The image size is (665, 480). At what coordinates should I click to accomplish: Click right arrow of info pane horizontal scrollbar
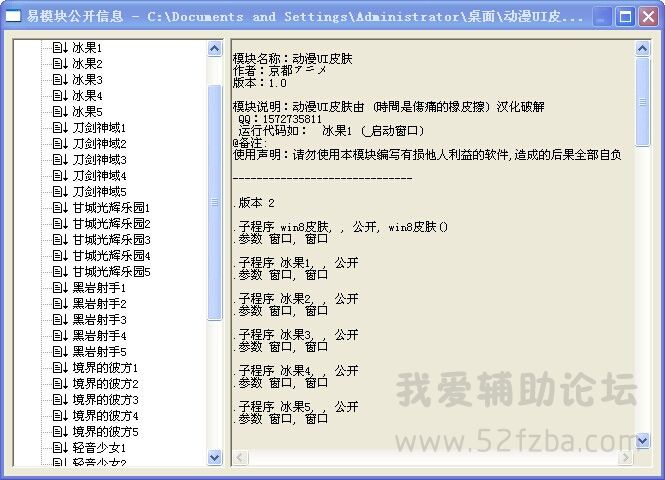(626, 458)
